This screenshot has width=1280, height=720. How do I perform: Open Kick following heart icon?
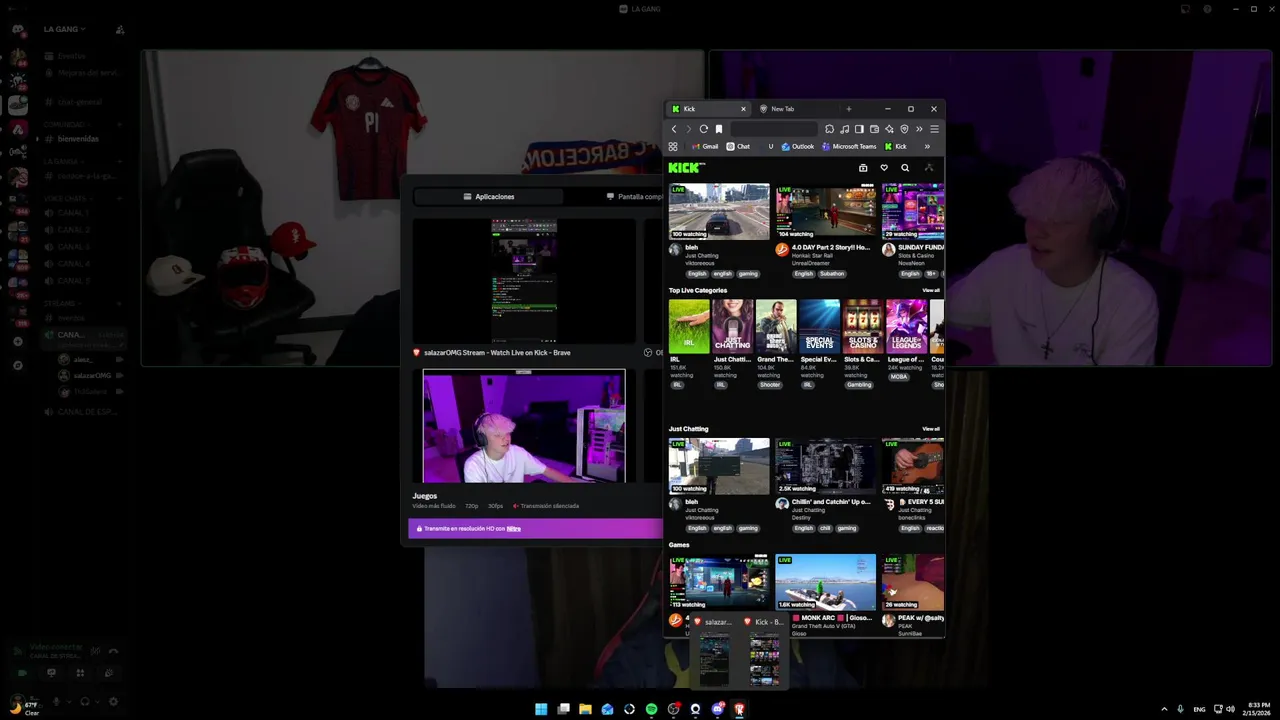coord(884,168)
